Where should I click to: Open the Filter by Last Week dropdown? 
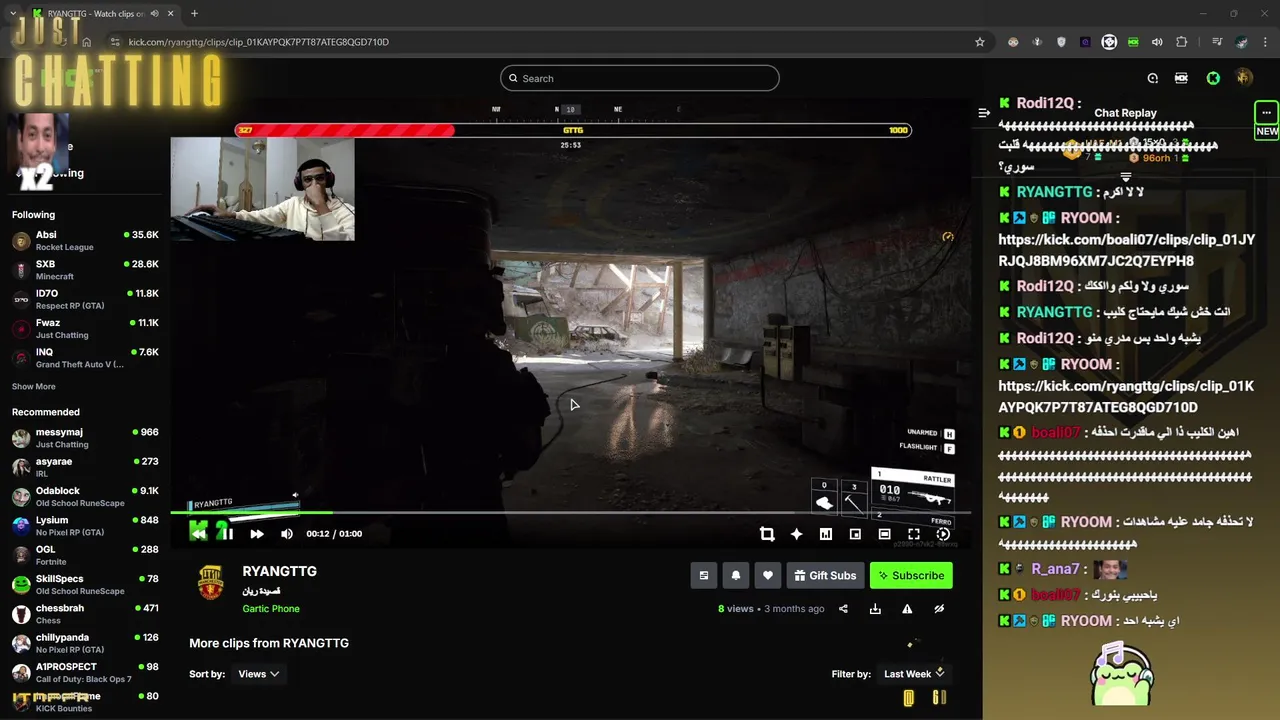913,674
